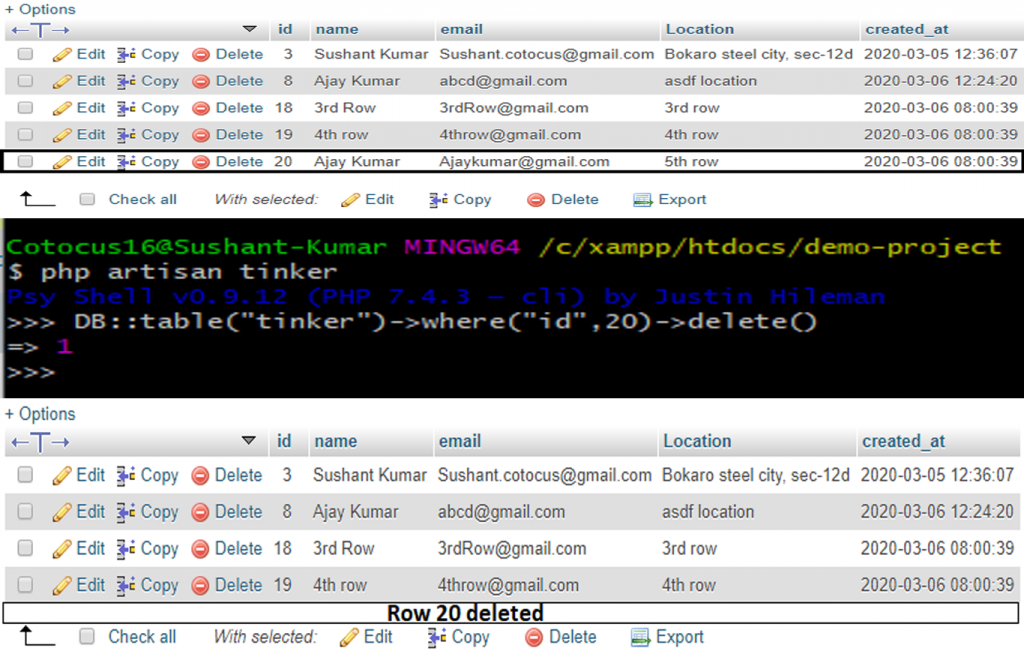Click the Edit pencil icon for row id 20
The width and height of the screenshot is (1024, 651).
pyautogui.click(x=62, y=162)
